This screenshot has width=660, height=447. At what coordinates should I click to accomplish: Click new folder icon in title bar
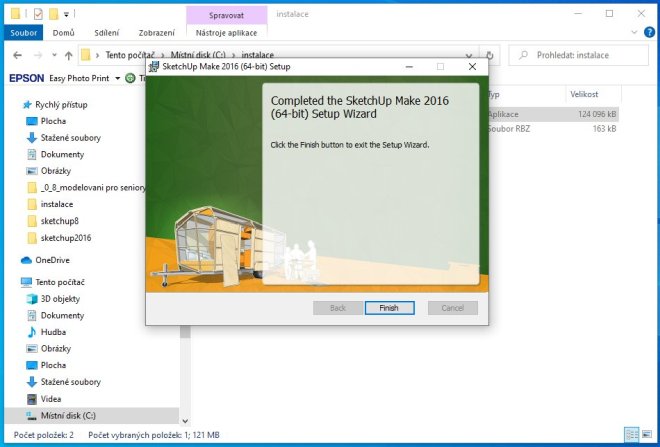point(53,14)
